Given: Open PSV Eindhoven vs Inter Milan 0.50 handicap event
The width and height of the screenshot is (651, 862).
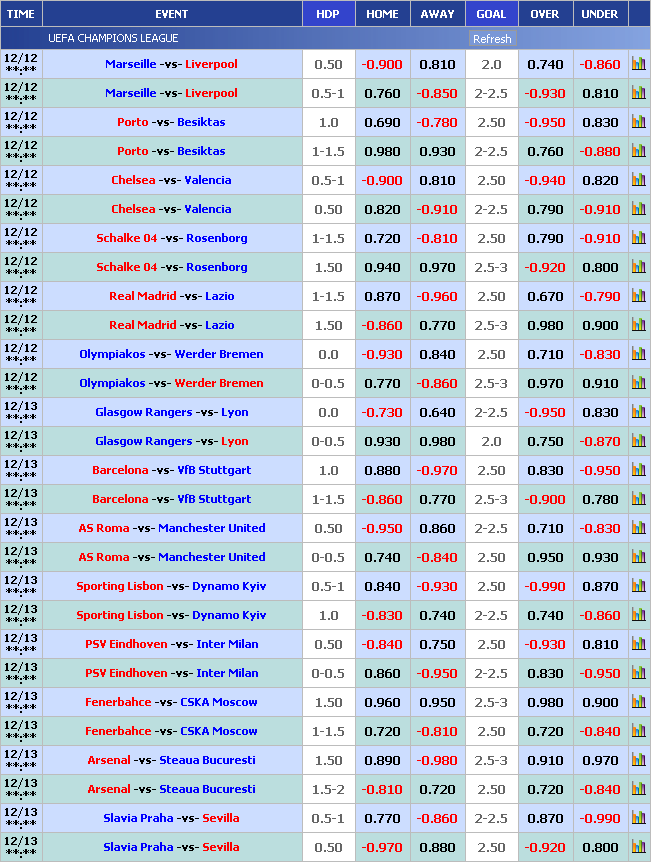Looking at the screenshot, I should point(171,644).
